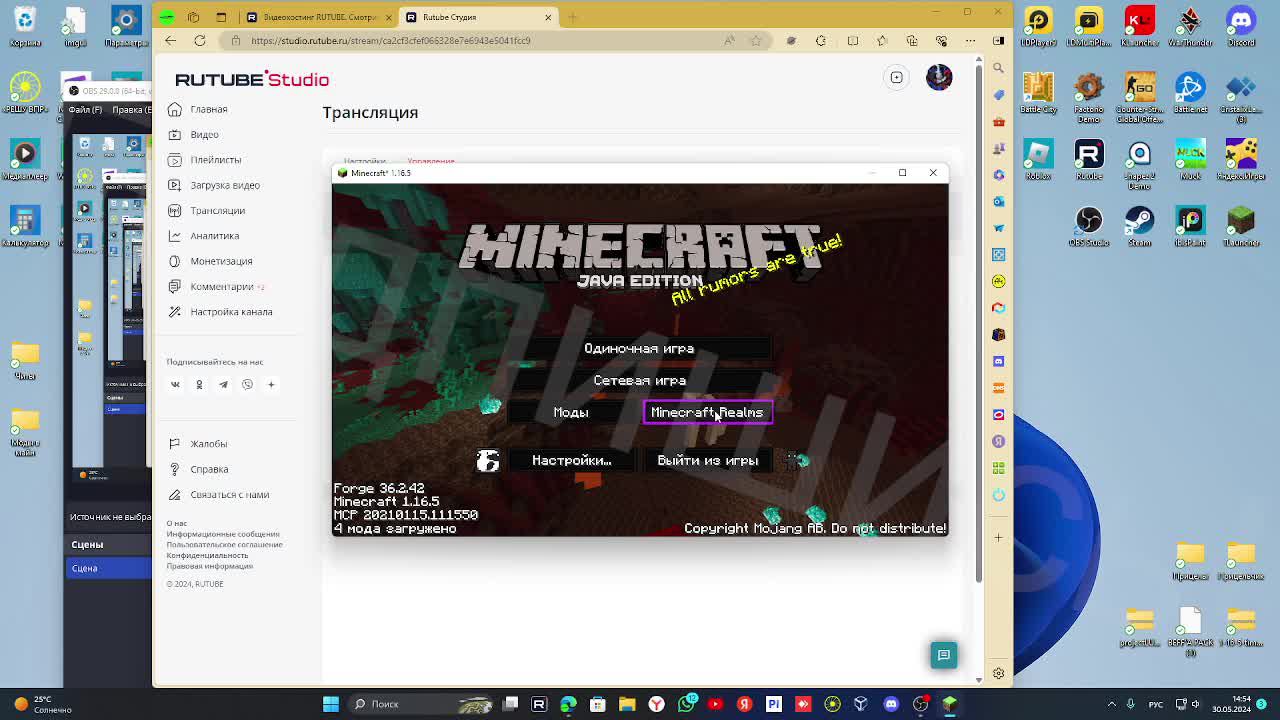Open the О нас footer link

coord(177,523)
